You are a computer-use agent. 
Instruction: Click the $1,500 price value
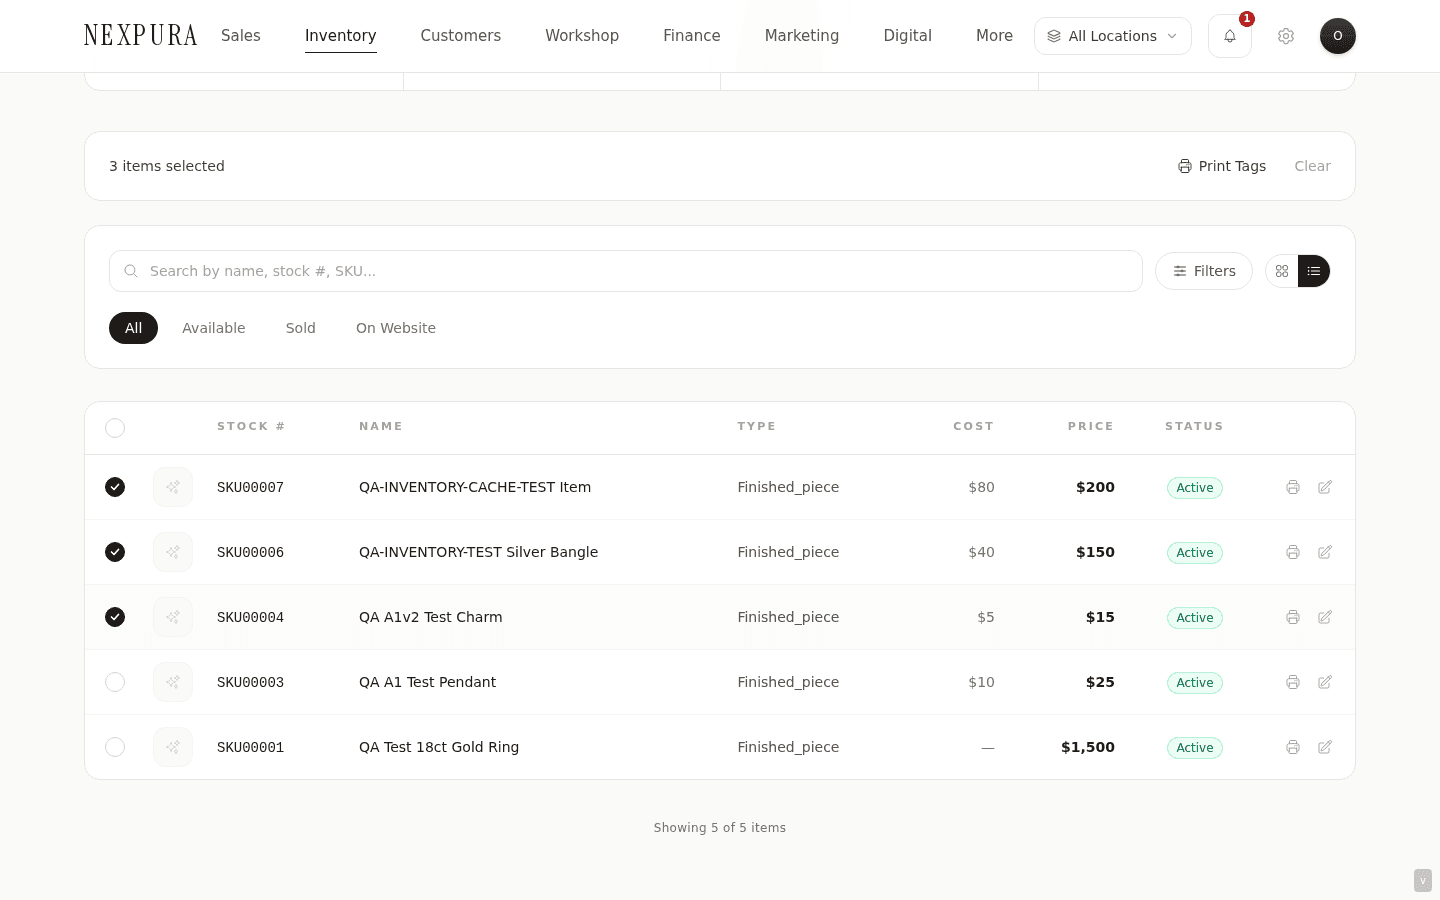tap(1088, 747)
